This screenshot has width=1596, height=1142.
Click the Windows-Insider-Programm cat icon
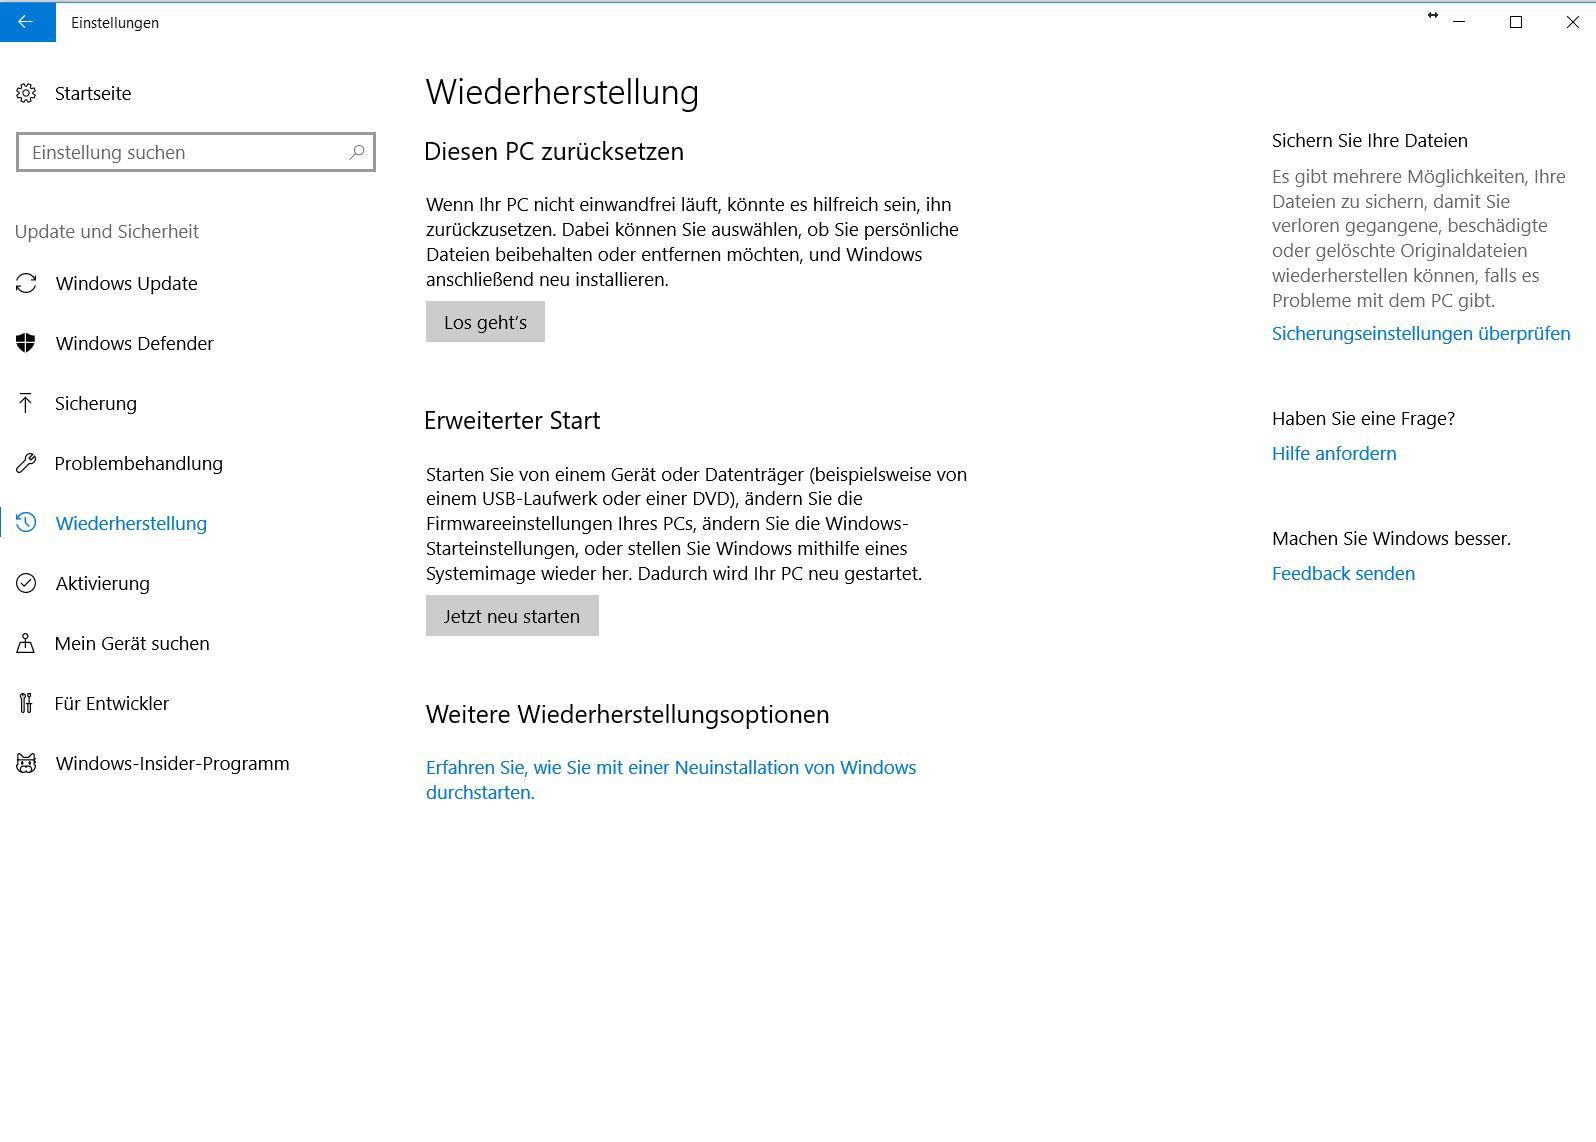[x=26, y=763]
